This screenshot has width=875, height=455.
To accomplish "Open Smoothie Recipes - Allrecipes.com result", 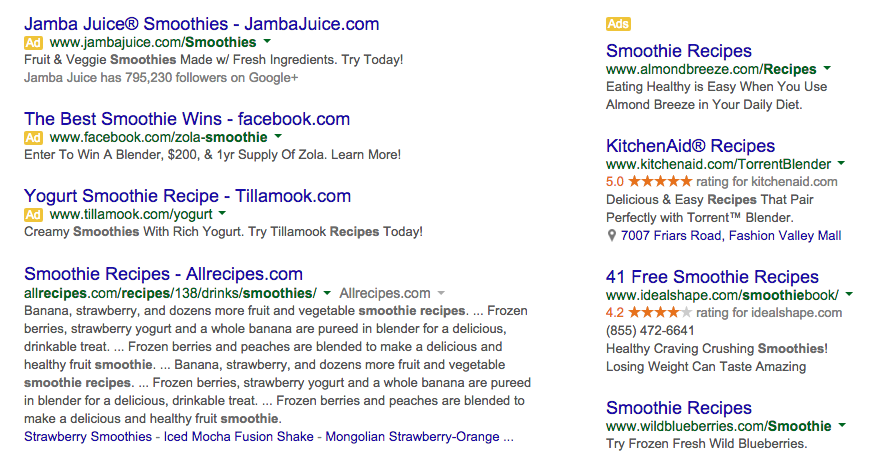I will (x=163, y=274).
